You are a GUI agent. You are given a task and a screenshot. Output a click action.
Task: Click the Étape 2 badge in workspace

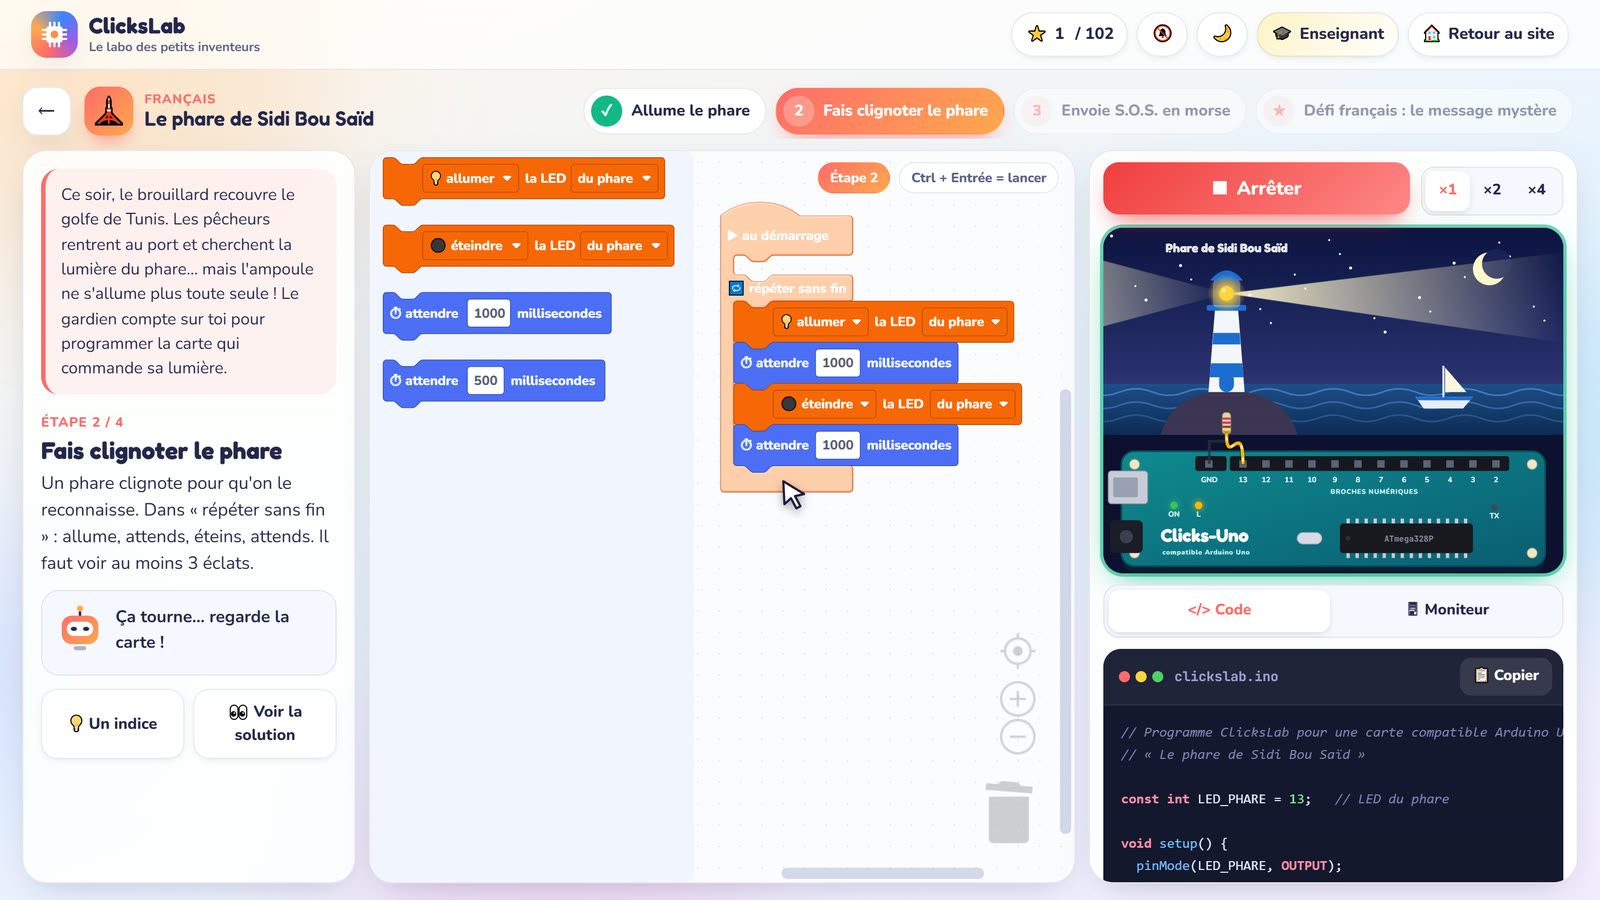point(854,178)
